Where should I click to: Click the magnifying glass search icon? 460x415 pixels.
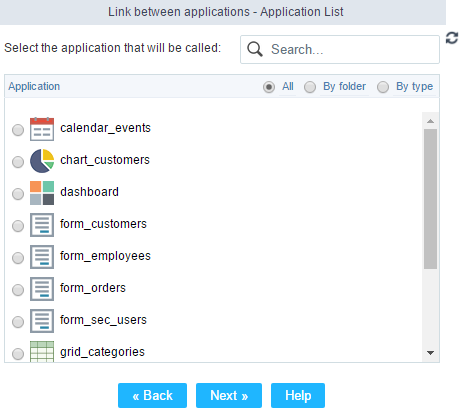255,49
